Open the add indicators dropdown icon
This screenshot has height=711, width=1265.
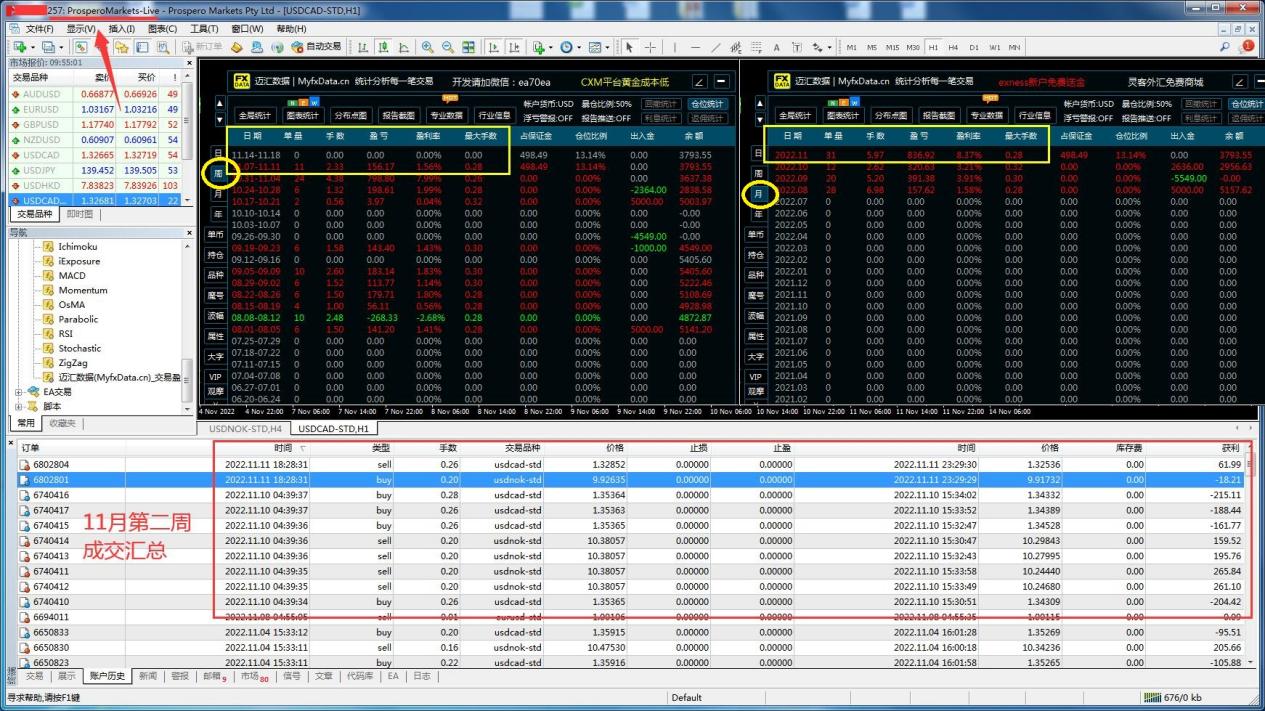coord(541,47)
